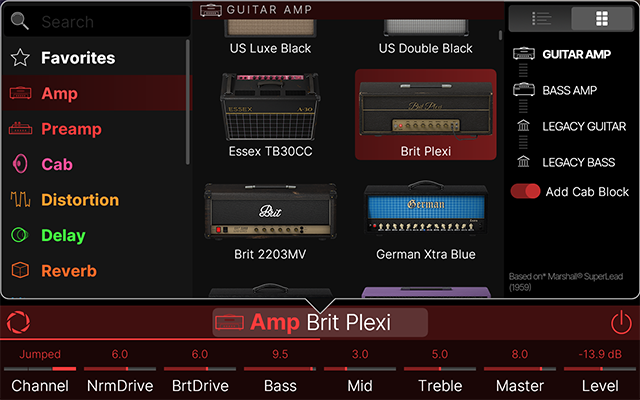Click the Level parameter slider
Viewport: 640px width, 400px height.
coord(600,369)
